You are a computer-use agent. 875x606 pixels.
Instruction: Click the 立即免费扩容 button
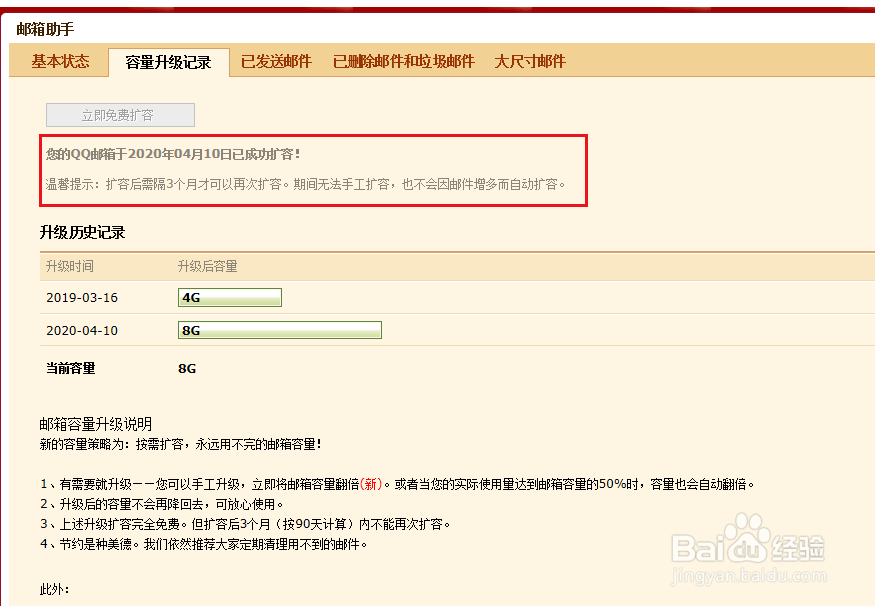pyautogui.click(x=120, y=114)
